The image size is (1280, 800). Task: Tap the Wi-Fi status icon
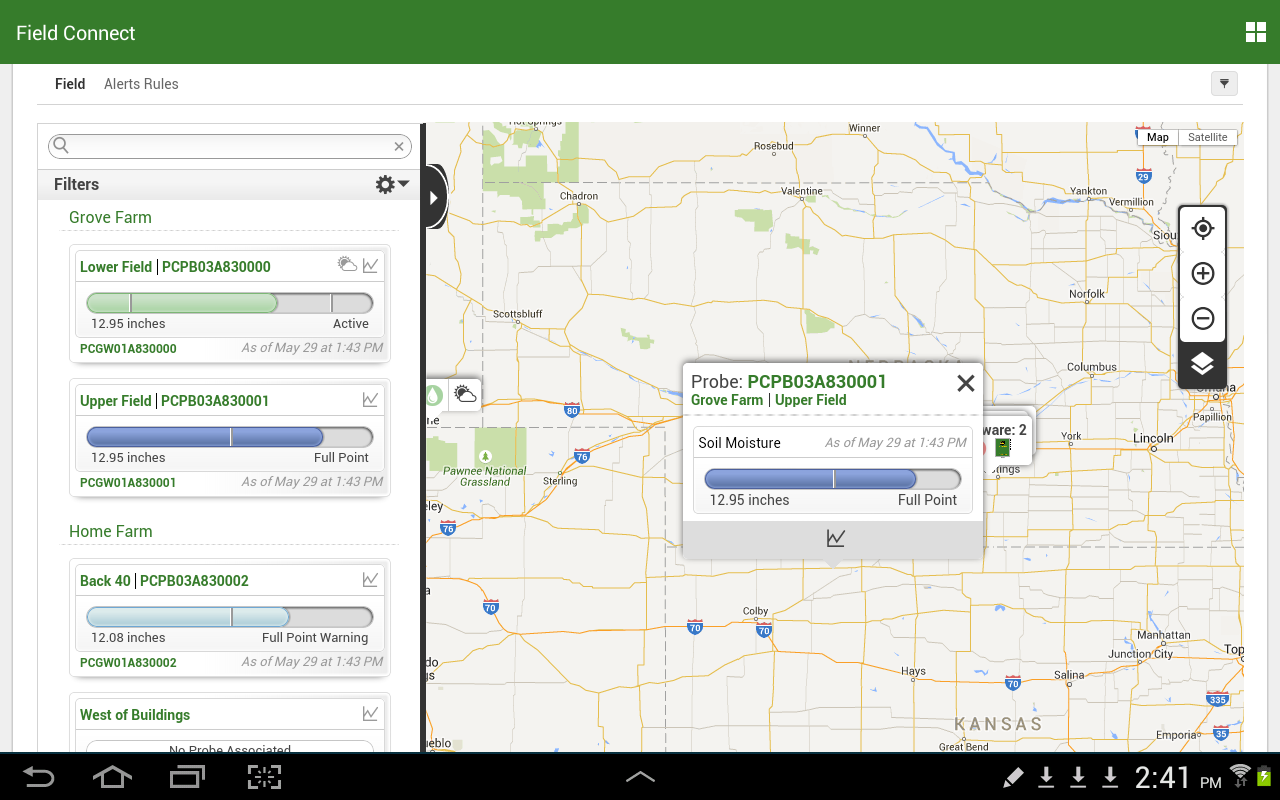(1240, 775)
